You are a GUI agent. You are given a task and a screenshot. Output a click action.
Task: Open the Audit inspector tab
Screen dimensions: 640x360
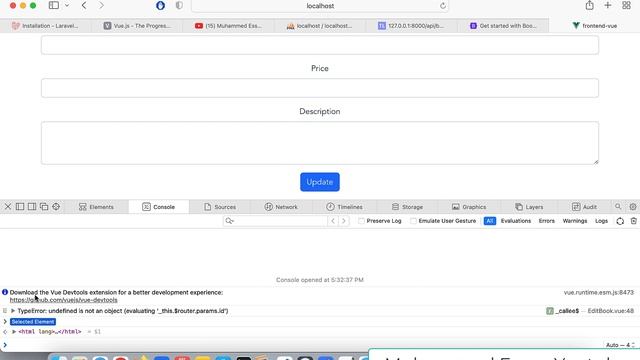coord(584,207)
